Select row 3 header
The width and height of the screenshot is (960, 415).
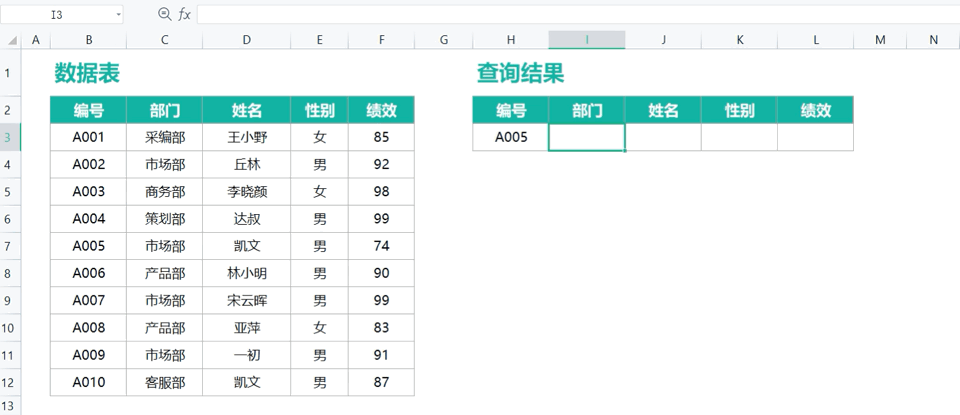(x=10, y=137)
